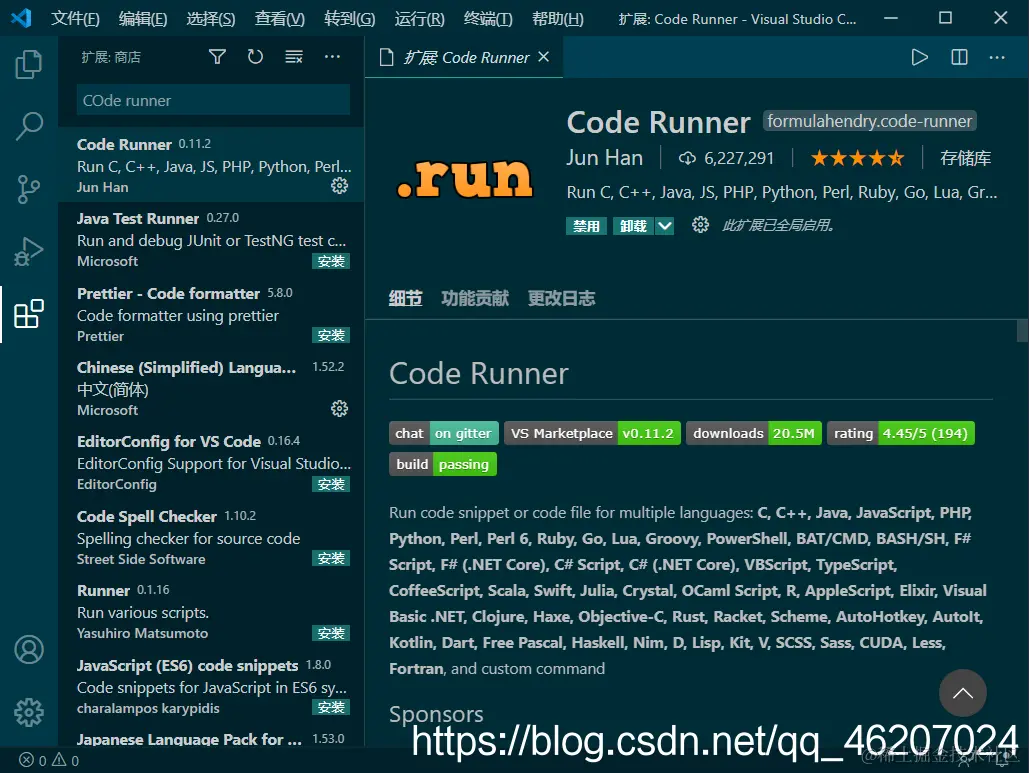Open more actions in extensions sidebar
1029x773 pixels.
coord(333,57)
